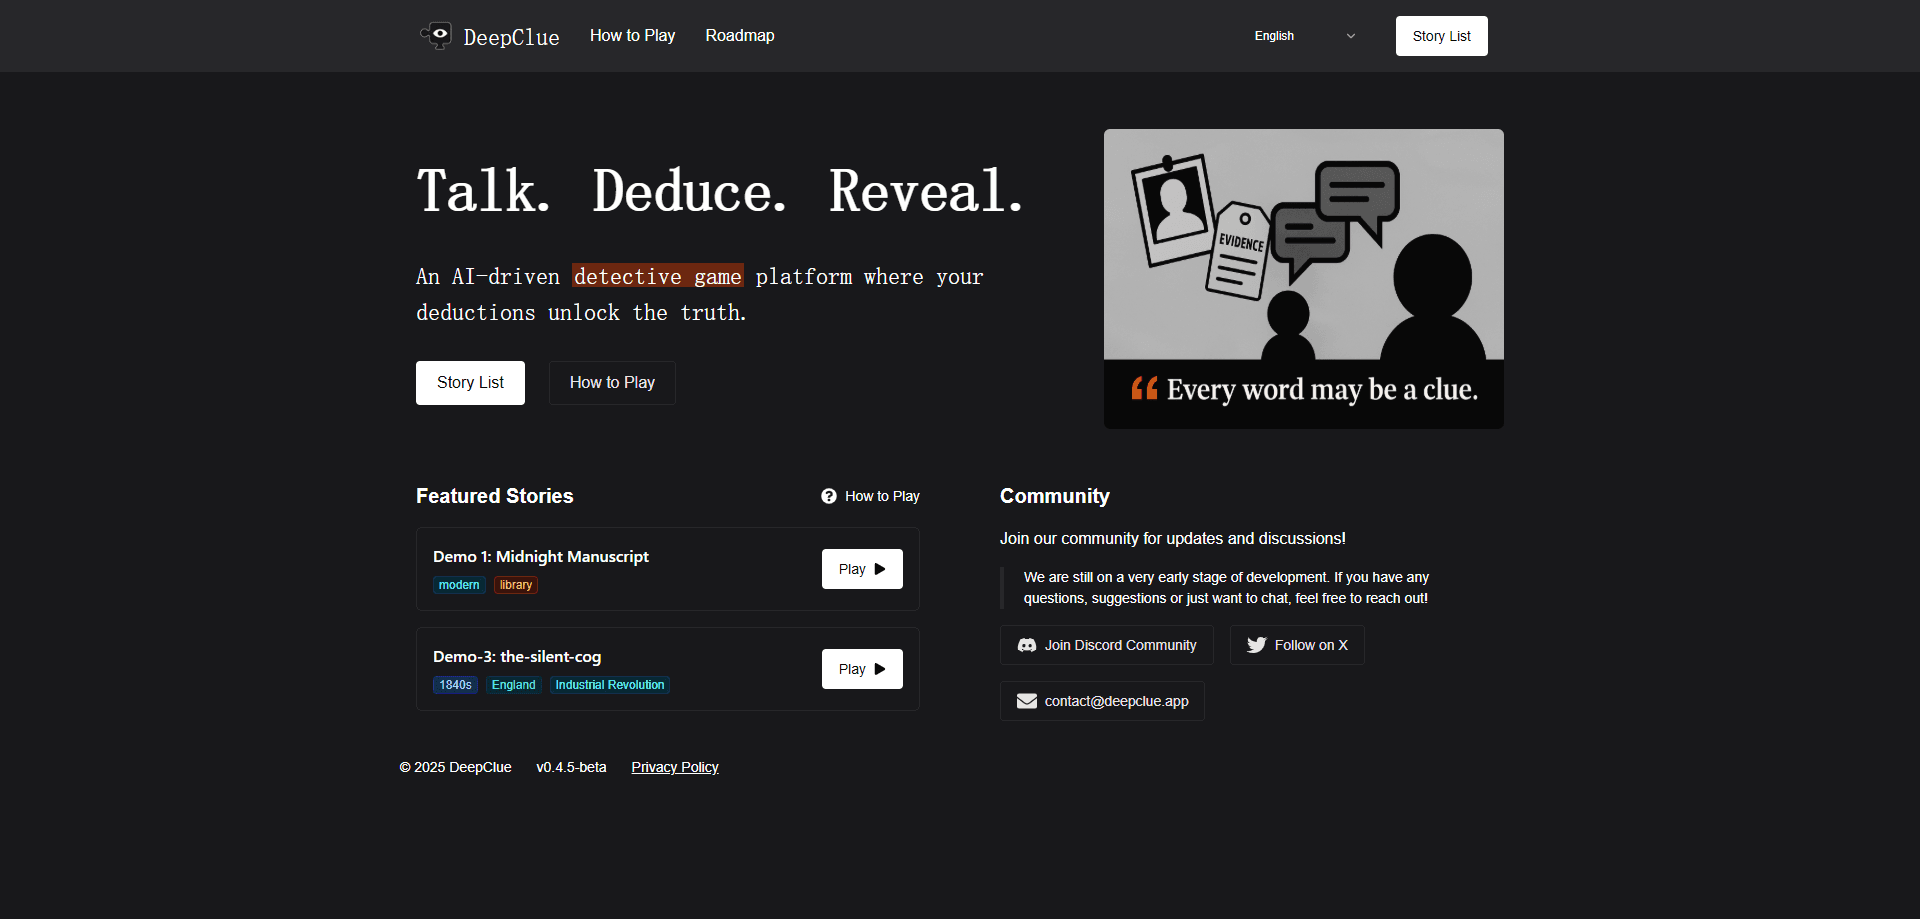Screen dimensions: 1920x919
Task: Click the England tag
Action: tap(514, 685)
